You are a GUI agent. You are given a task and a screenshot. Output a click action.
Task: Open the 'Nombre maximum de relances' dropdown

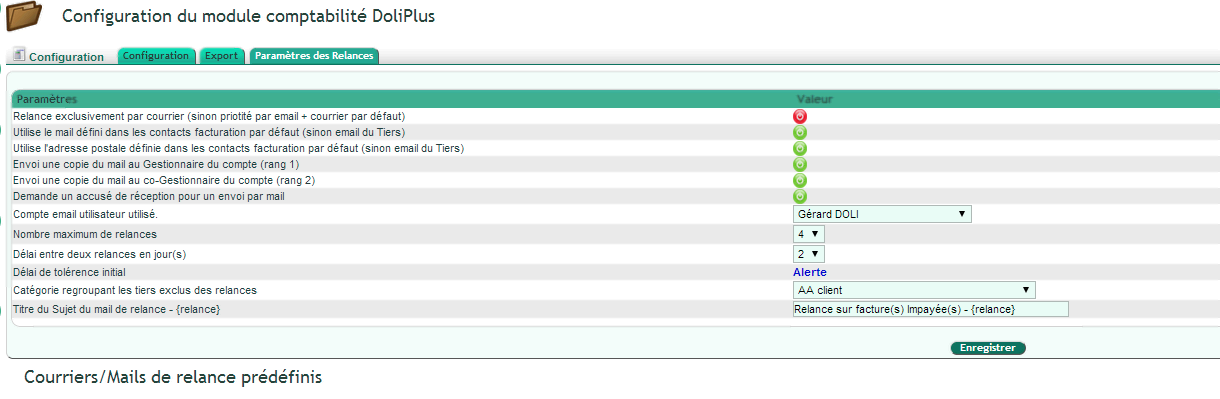point(808,234)
